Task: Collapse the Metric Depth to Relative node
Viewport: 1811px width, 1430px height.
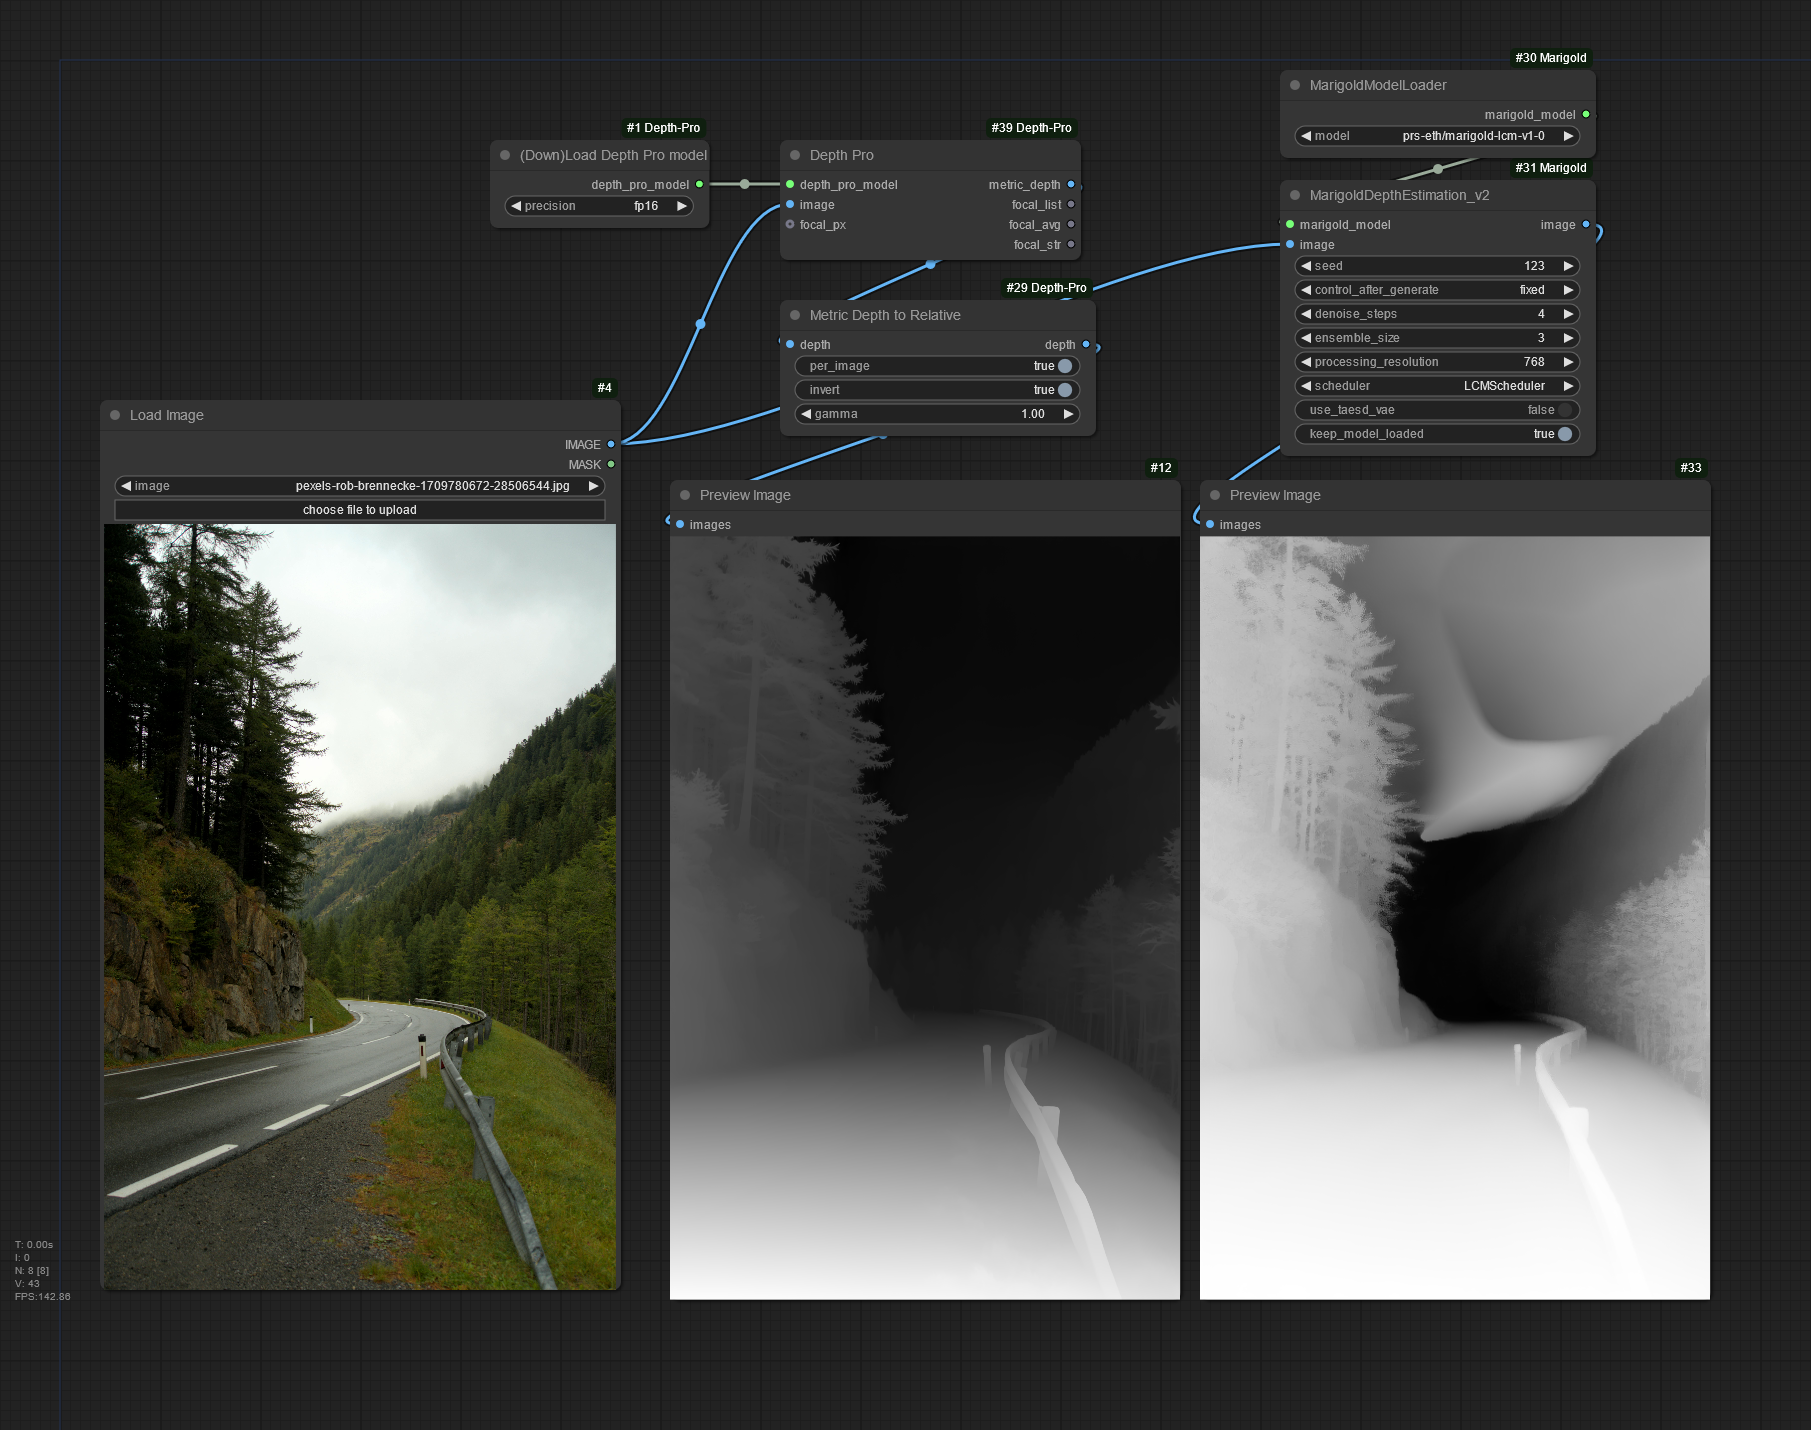Action: coord(795,315)
